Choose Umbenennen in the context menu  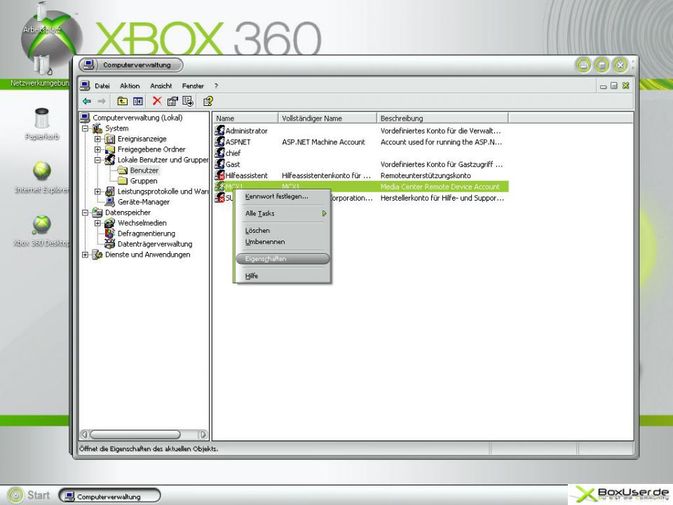click(283, 242)
